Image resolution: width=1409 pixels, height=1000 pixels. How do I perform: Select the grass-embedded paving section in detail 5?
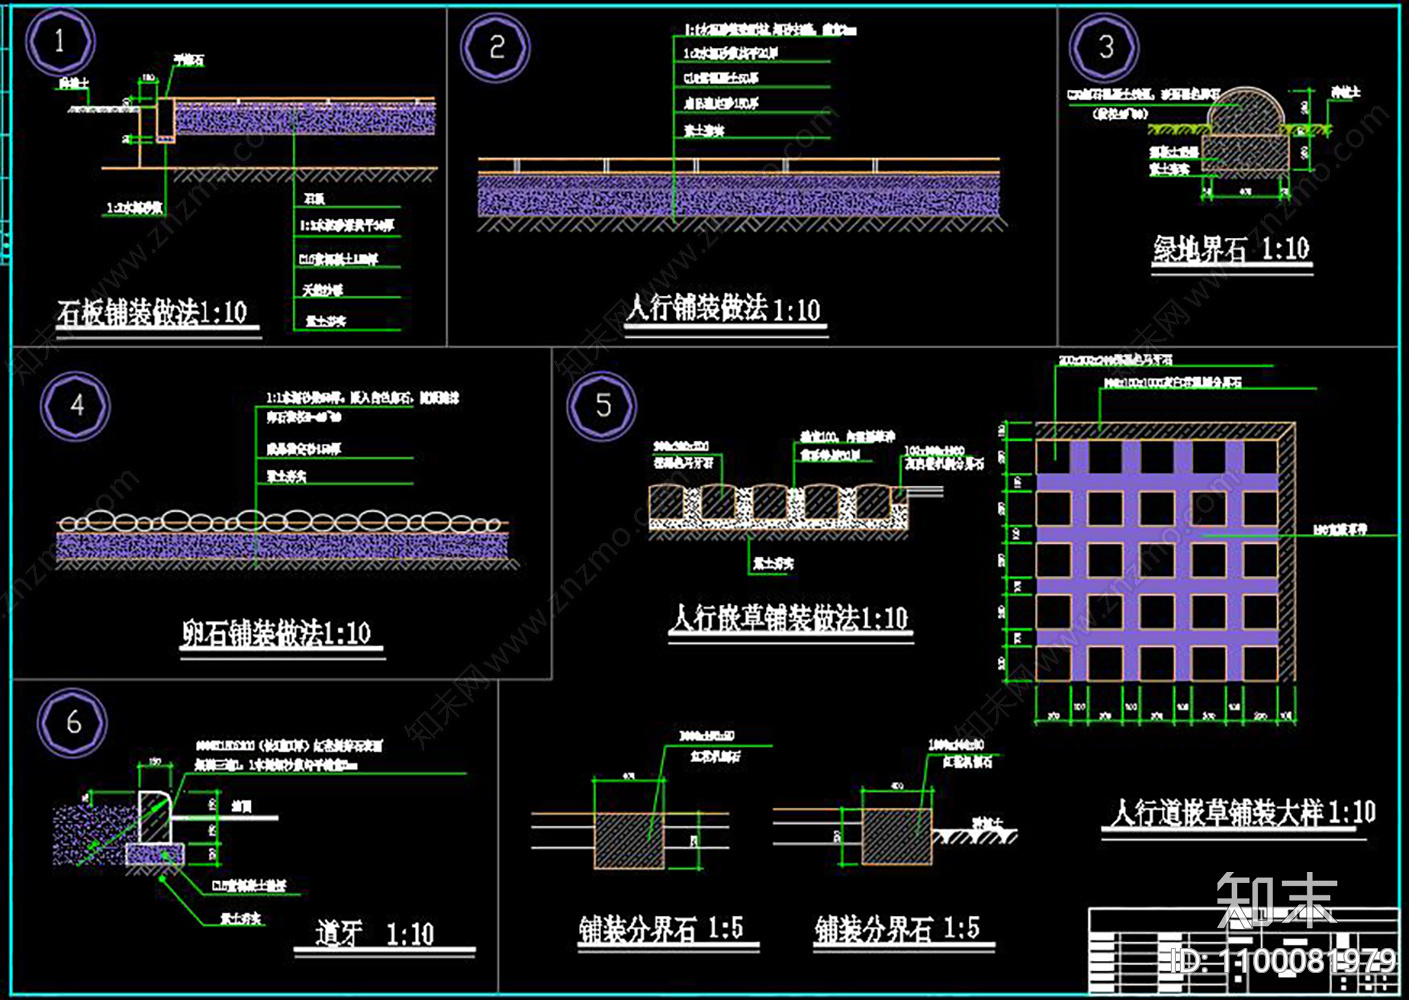click(x=778, y=510)
